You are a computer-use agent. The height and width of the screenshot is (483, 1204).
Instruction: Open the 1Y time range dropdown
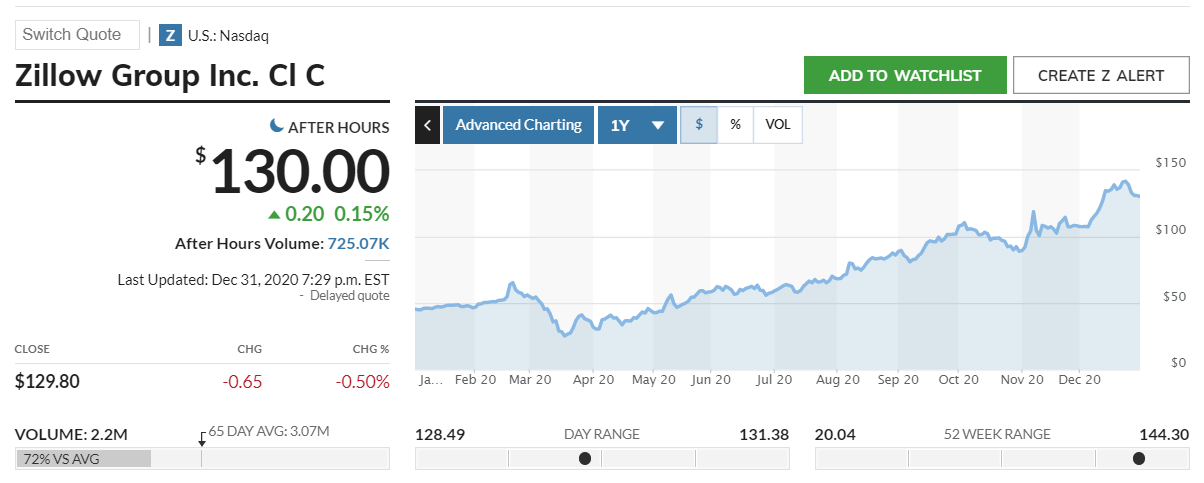click(x=637, y=125)
